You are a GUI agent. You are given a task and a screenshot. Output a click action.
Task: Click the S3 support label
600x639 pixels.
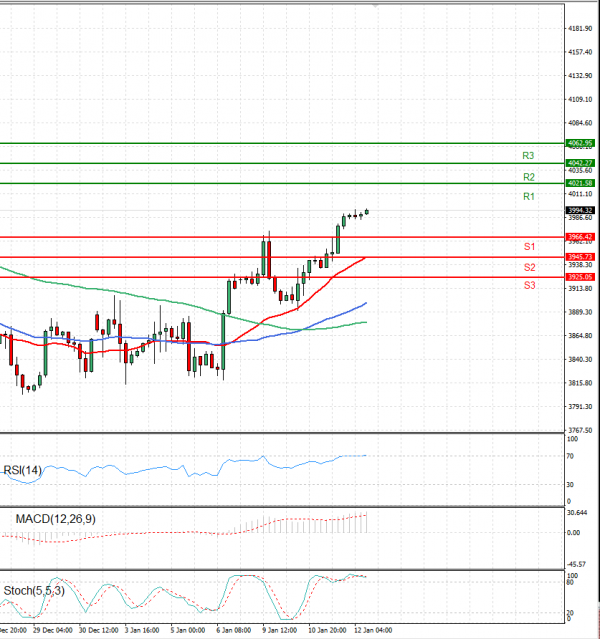[529, 285]
